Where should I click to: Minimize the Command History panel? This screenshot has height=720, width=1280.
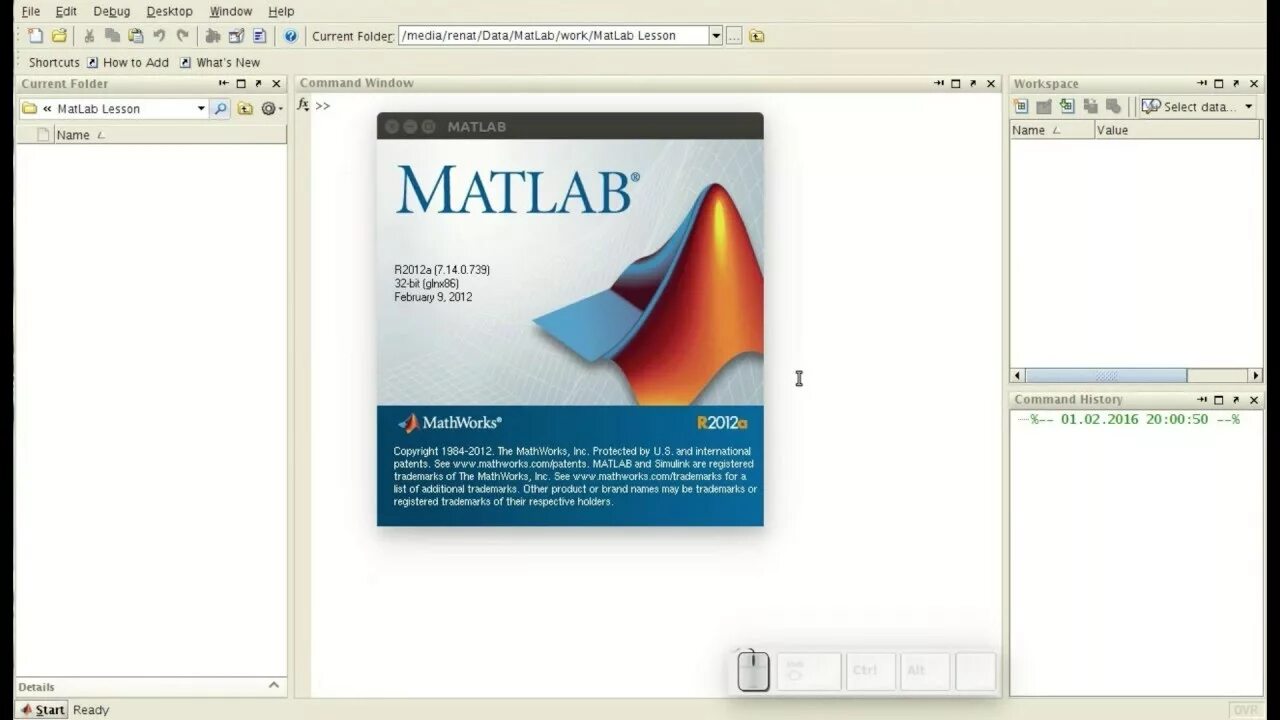coord(1202,400)
